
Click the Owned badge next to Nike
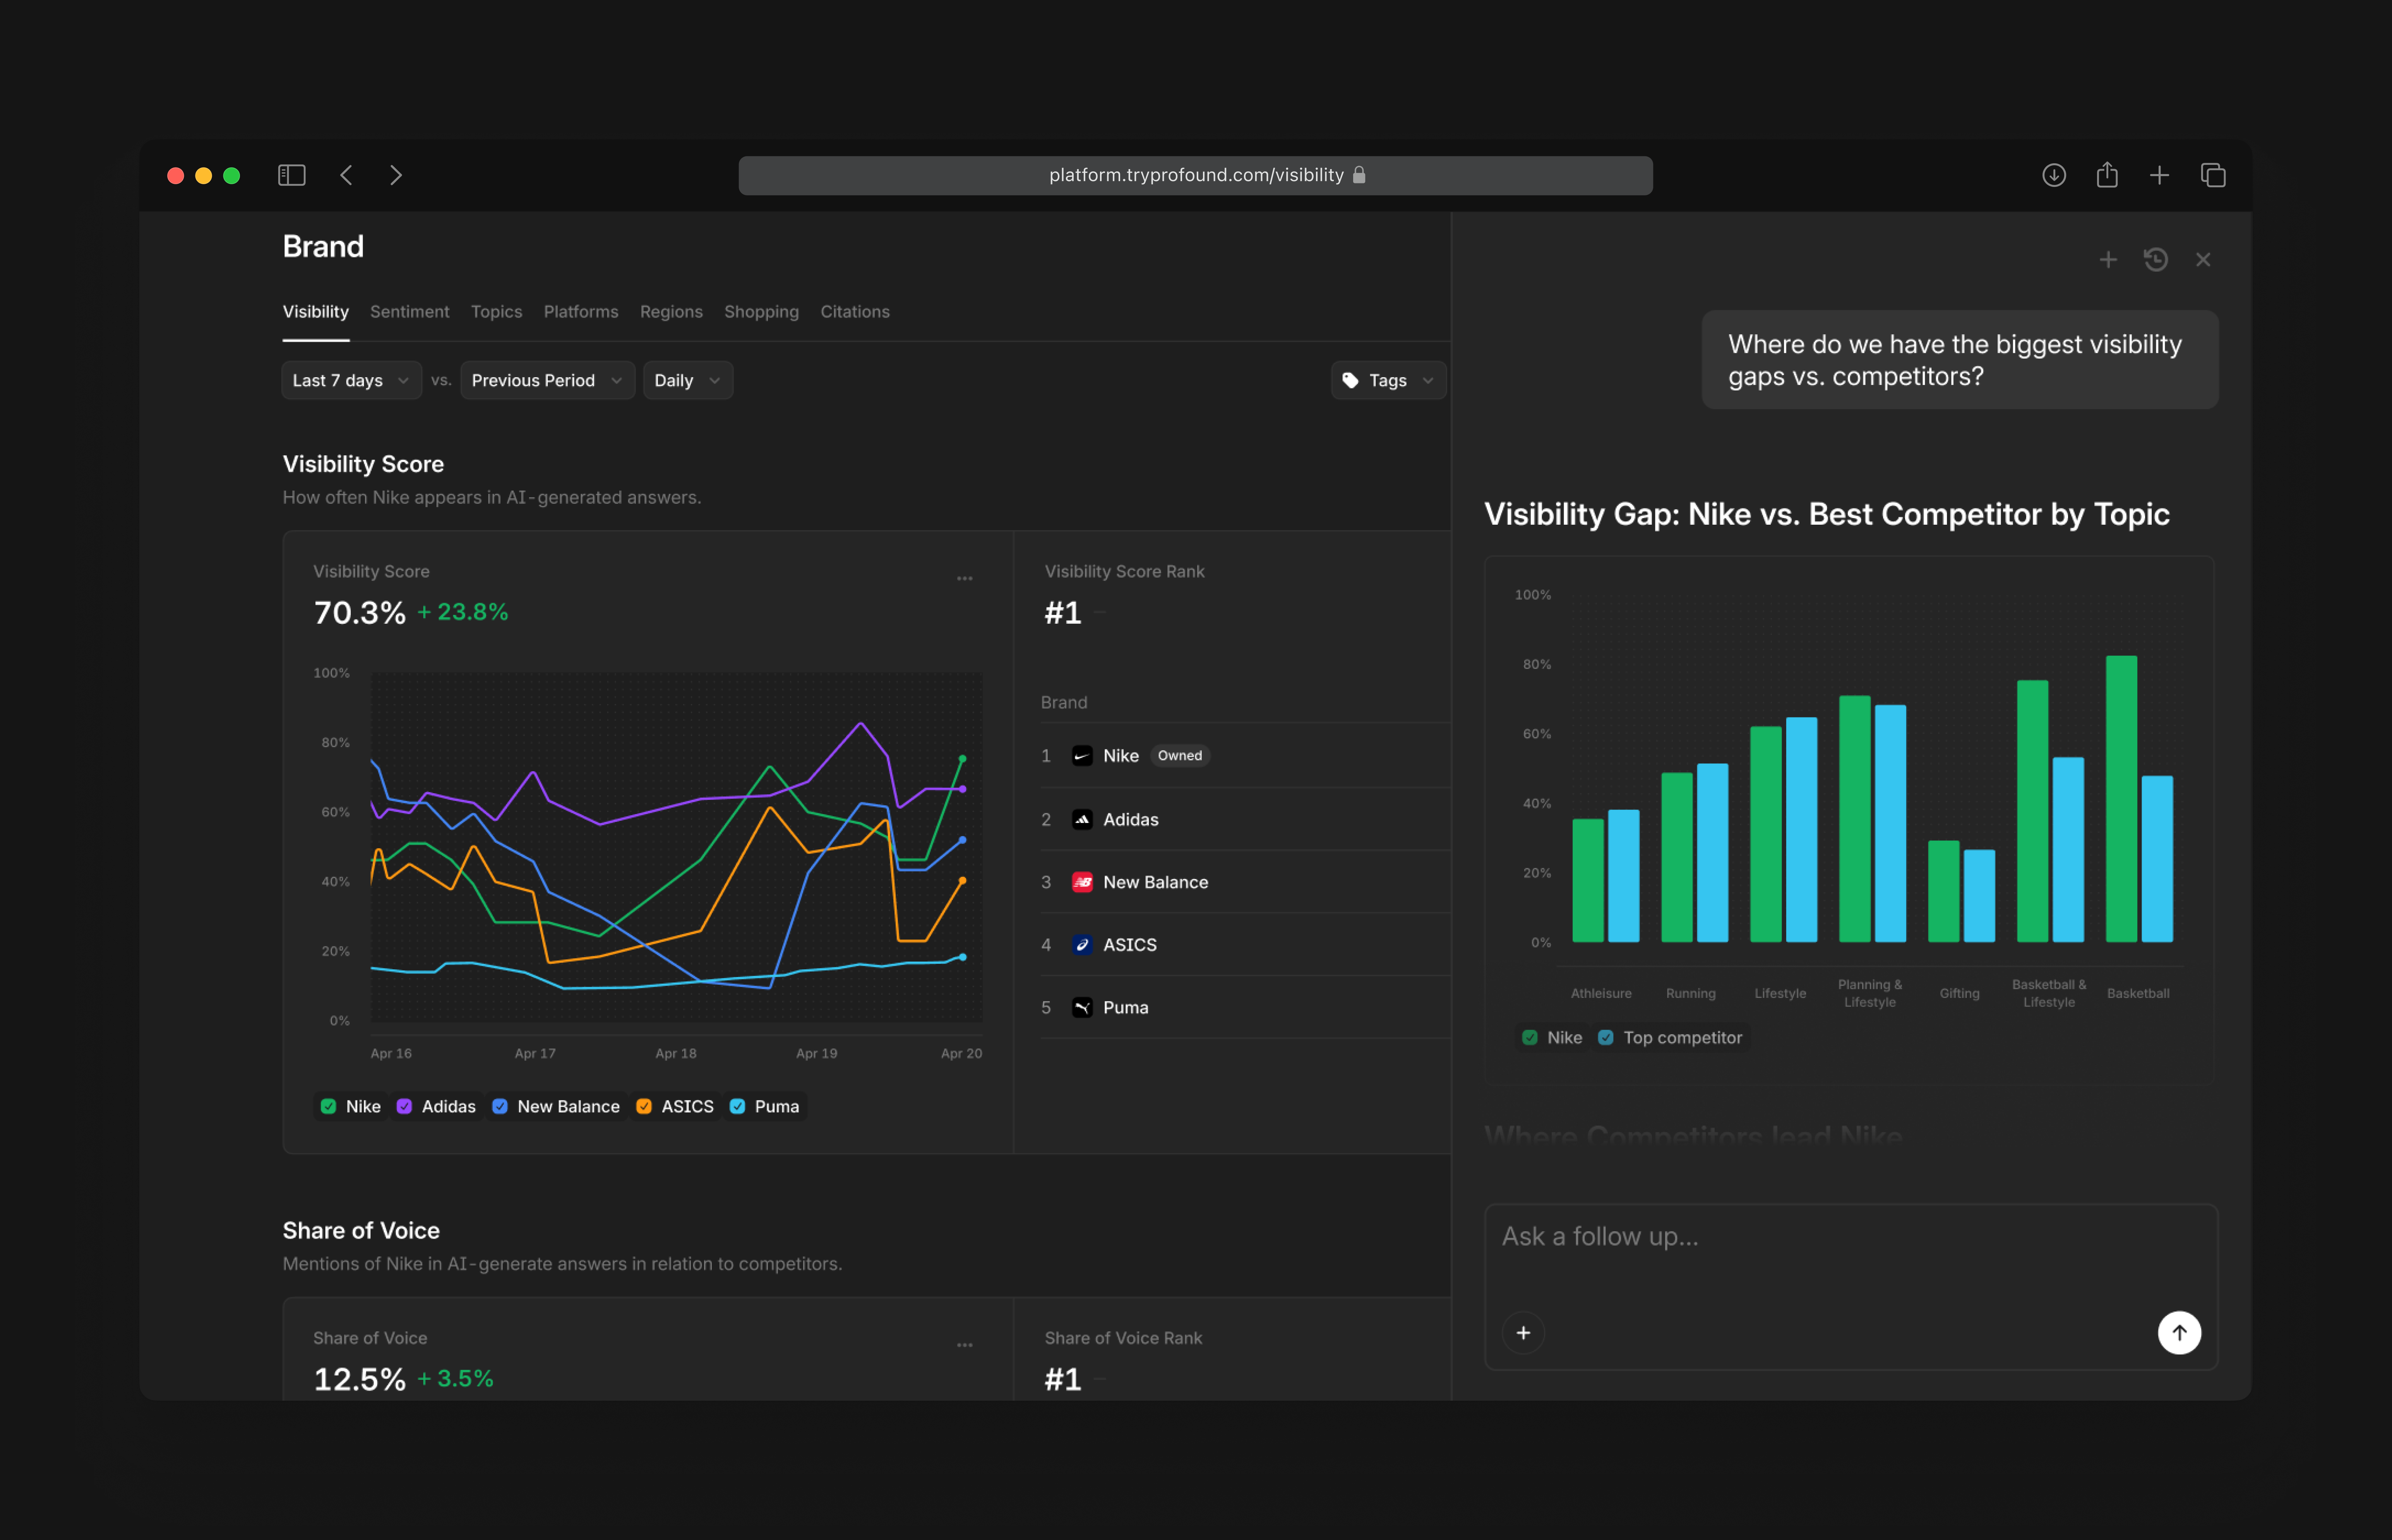(1180, 756)
